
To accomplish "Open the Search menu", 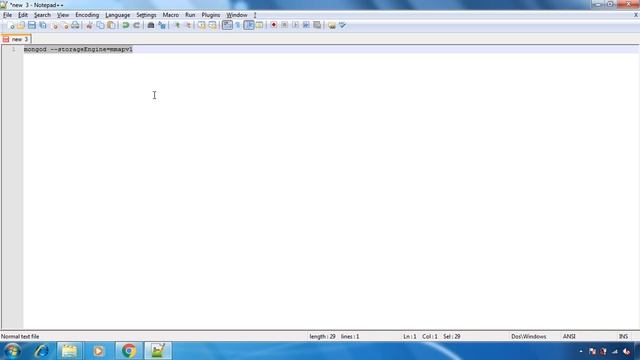I will click(x=42, y=15).
